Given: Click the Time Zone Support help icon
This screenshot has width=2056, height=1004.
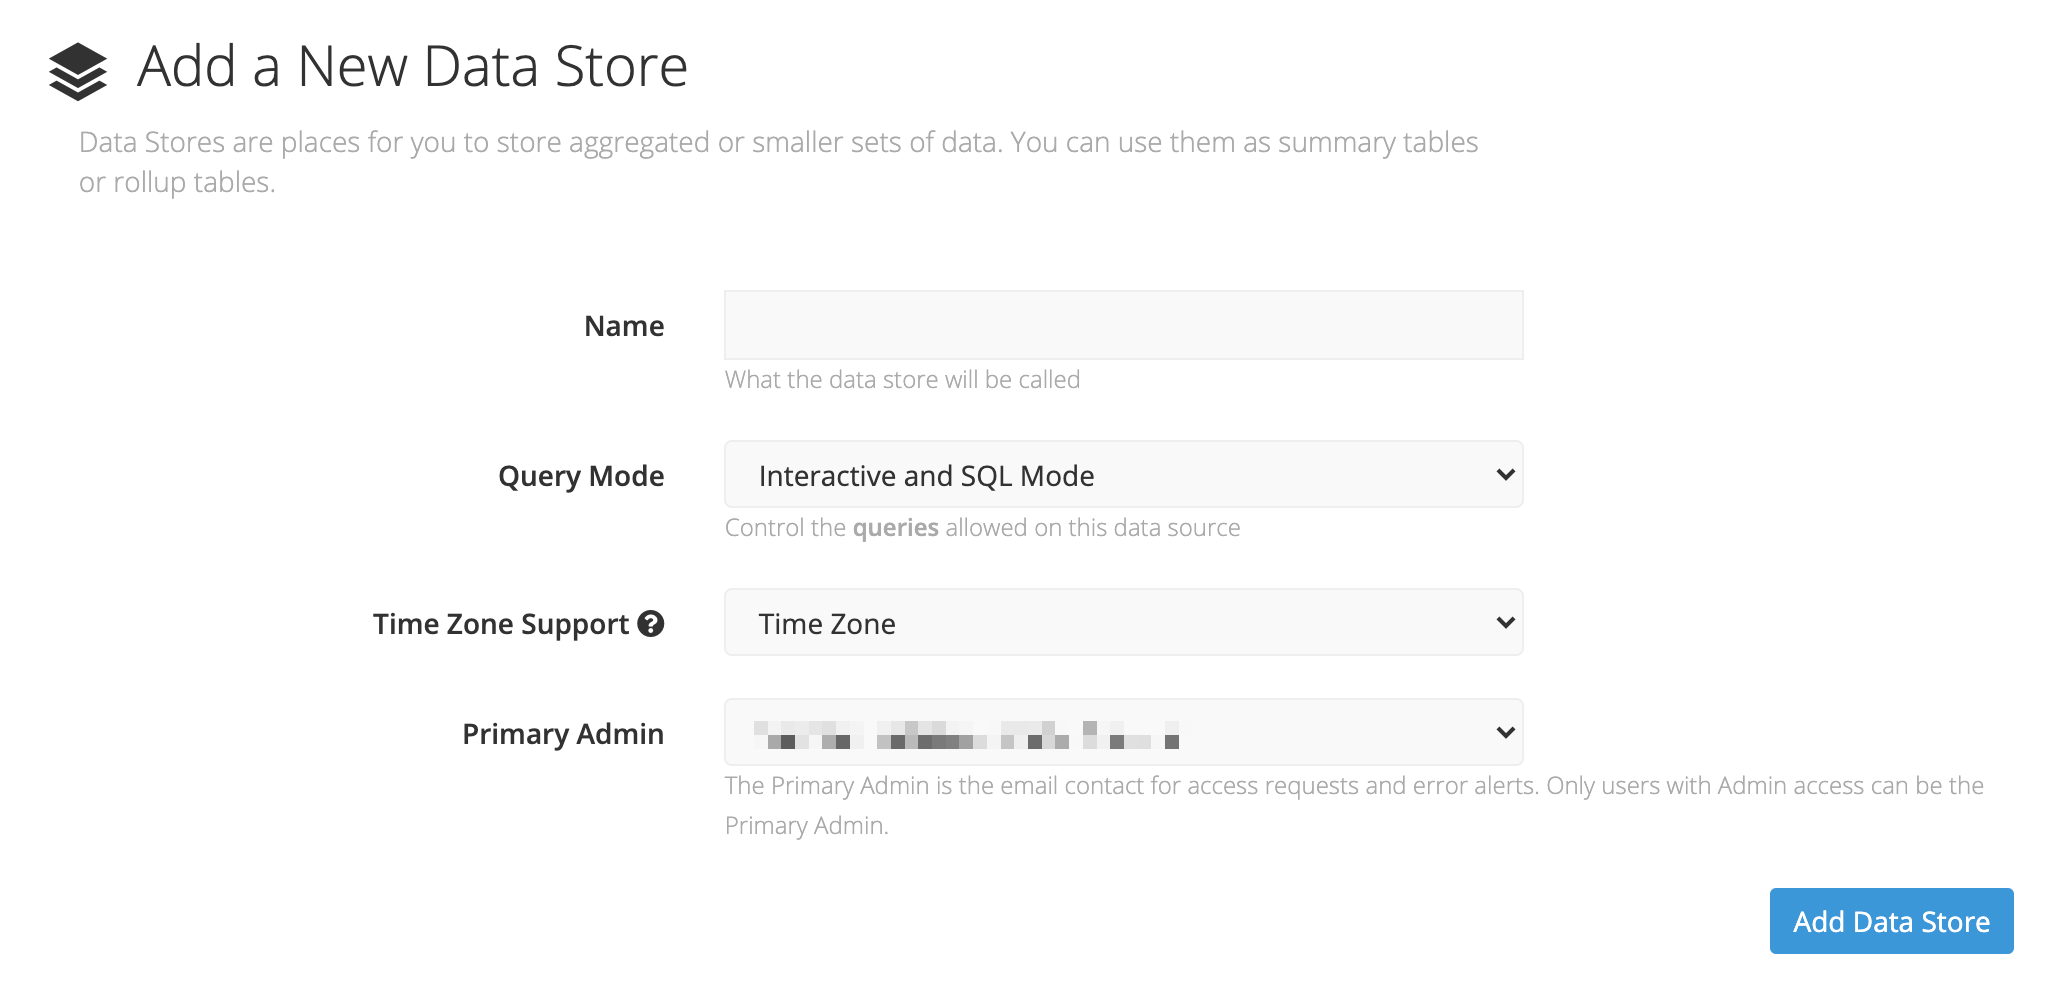Looking at the screenshot, I should (x=651, y=624).
